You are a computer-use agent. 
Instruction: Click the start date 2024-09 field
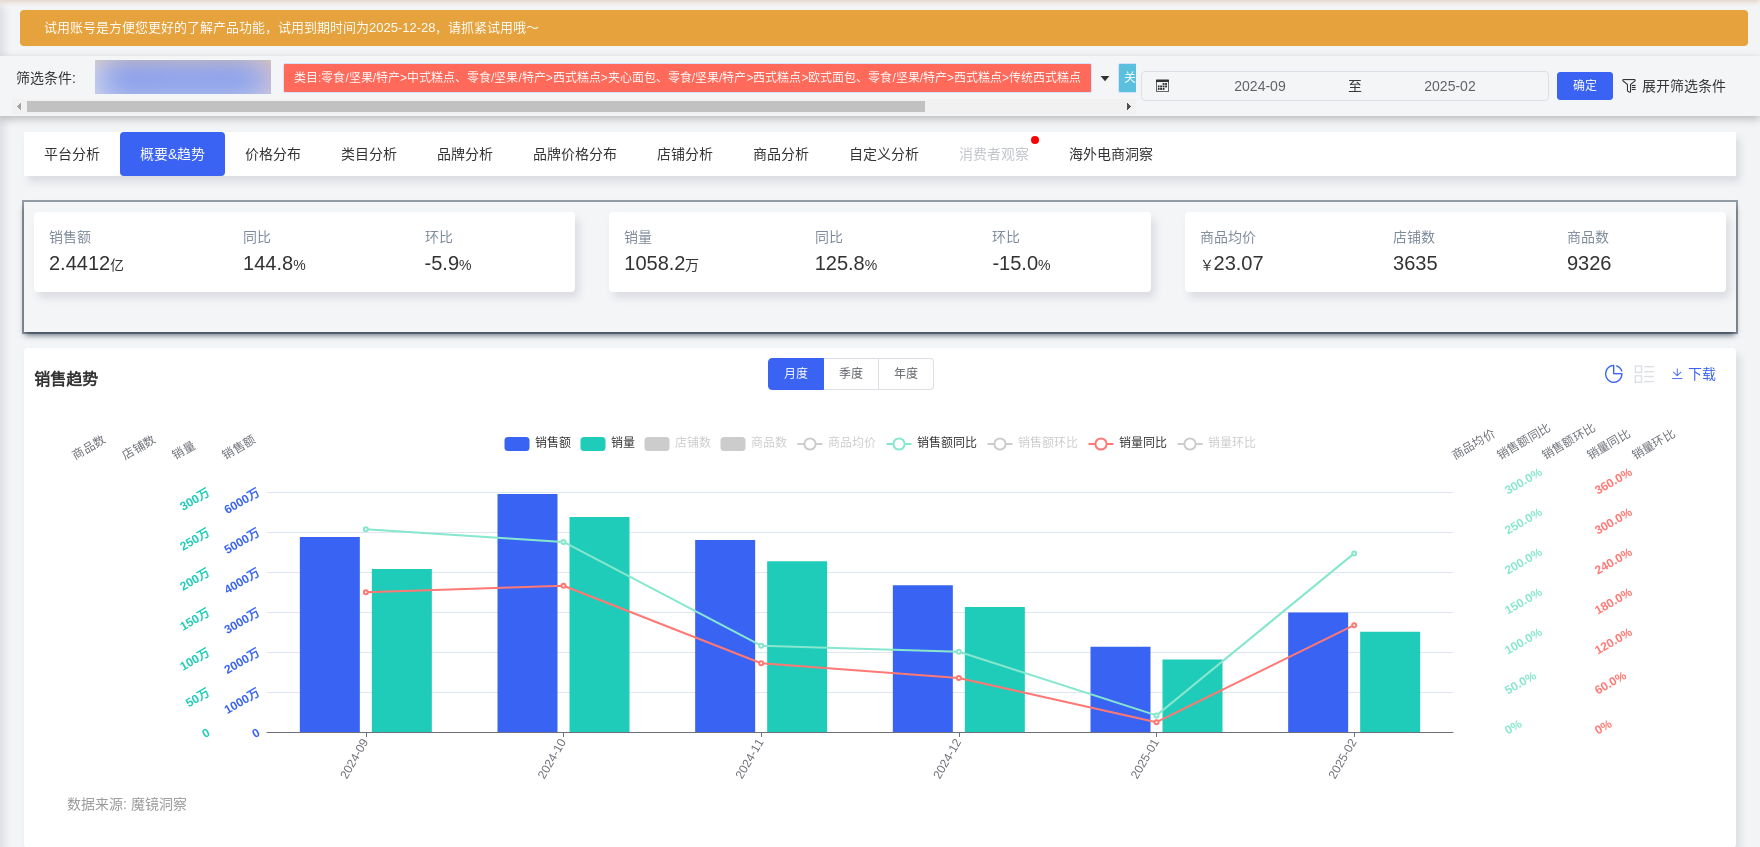[x=1259, y=86]
